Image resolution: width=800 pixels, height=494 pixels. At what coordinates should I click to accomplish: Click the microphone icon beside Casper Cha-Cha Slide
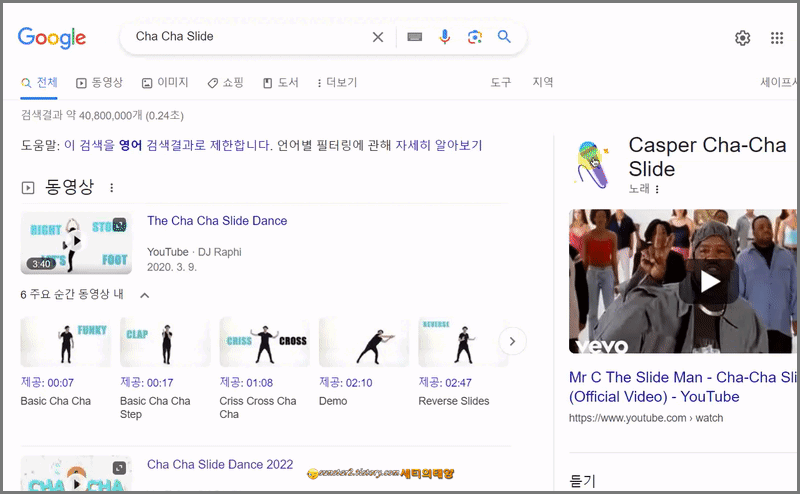592,164
